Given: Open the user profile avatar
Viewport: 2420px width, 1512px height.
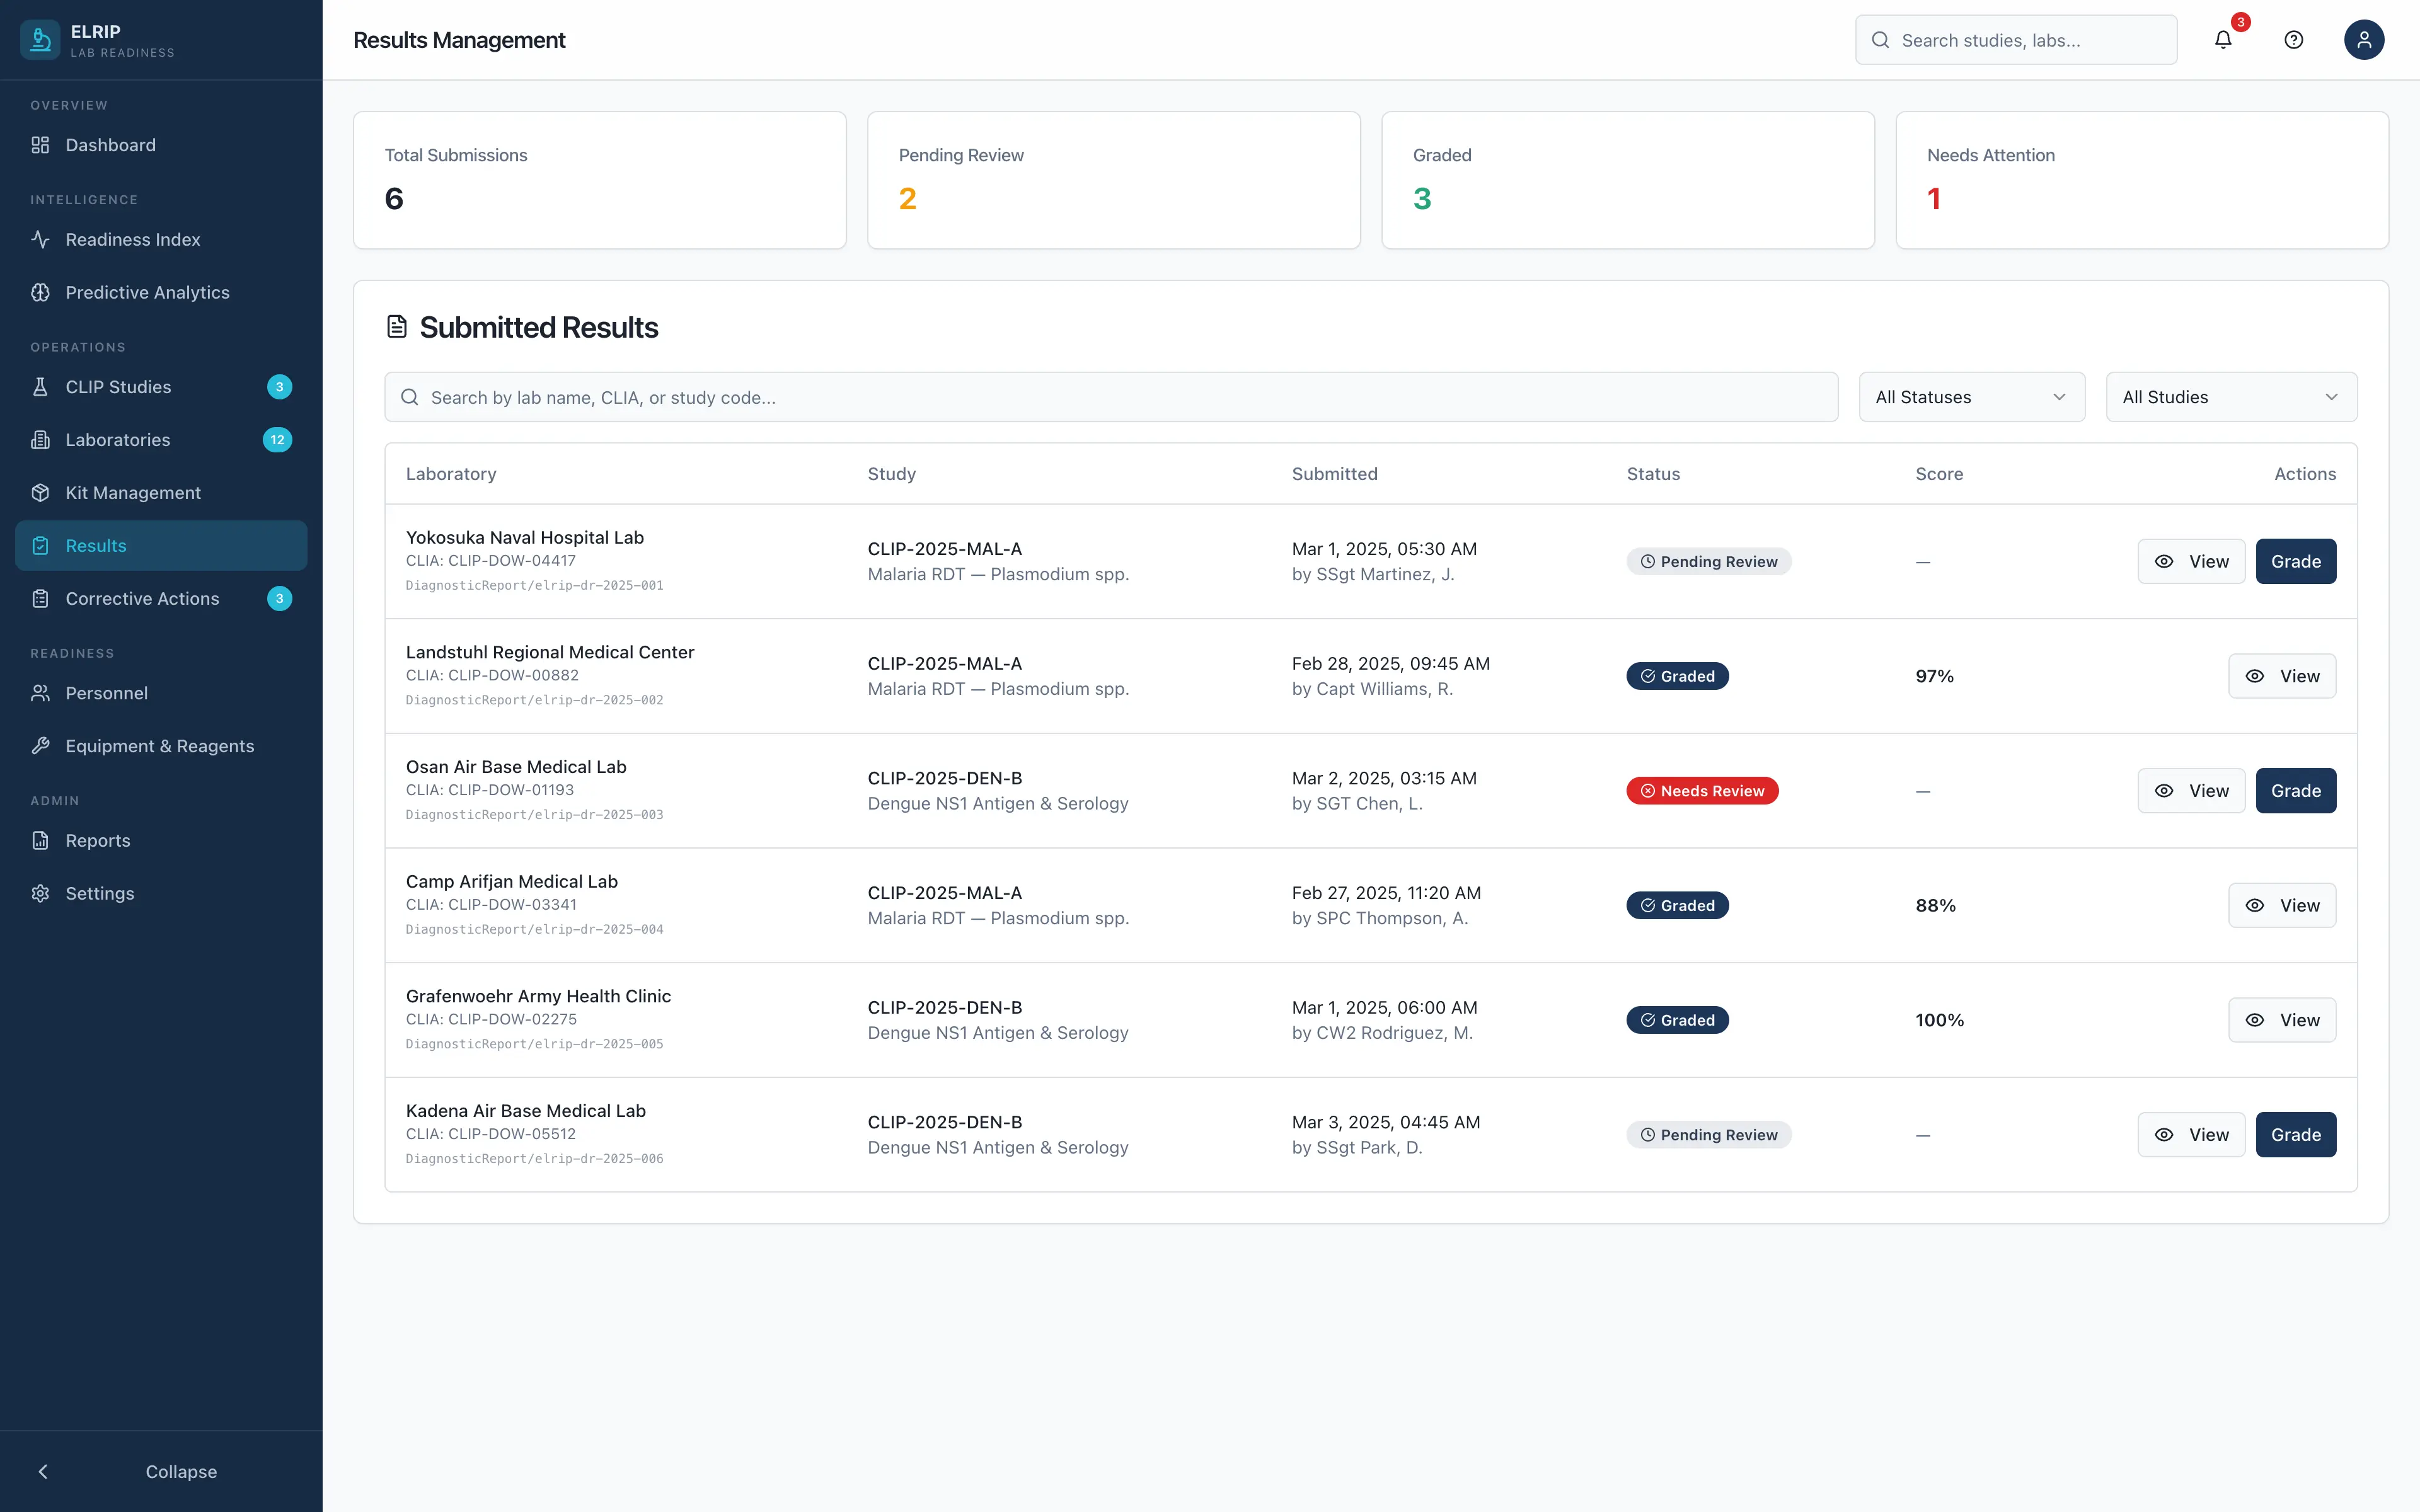Looking at the screenshot, I should pos(2363,40).
